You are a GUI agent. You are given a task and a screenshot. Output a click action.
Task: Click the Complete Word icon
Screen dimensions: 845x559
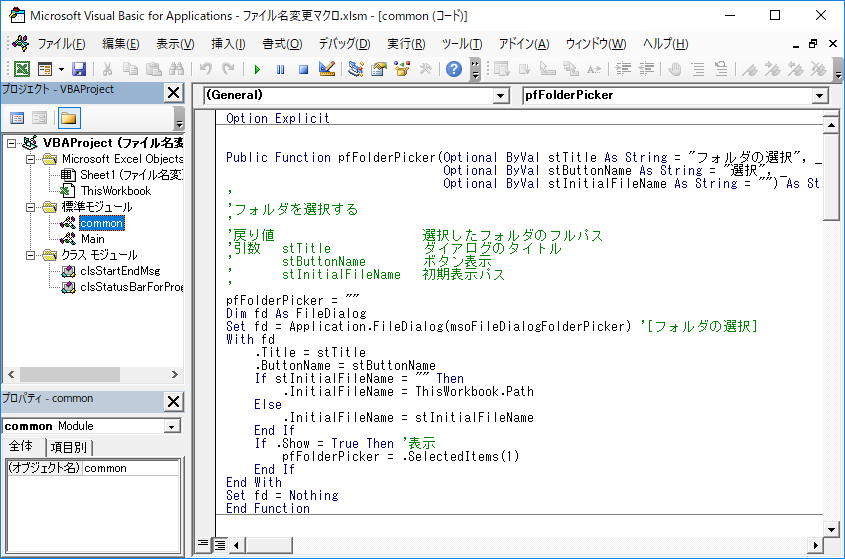pyautogui.click(x=594, y=69)
